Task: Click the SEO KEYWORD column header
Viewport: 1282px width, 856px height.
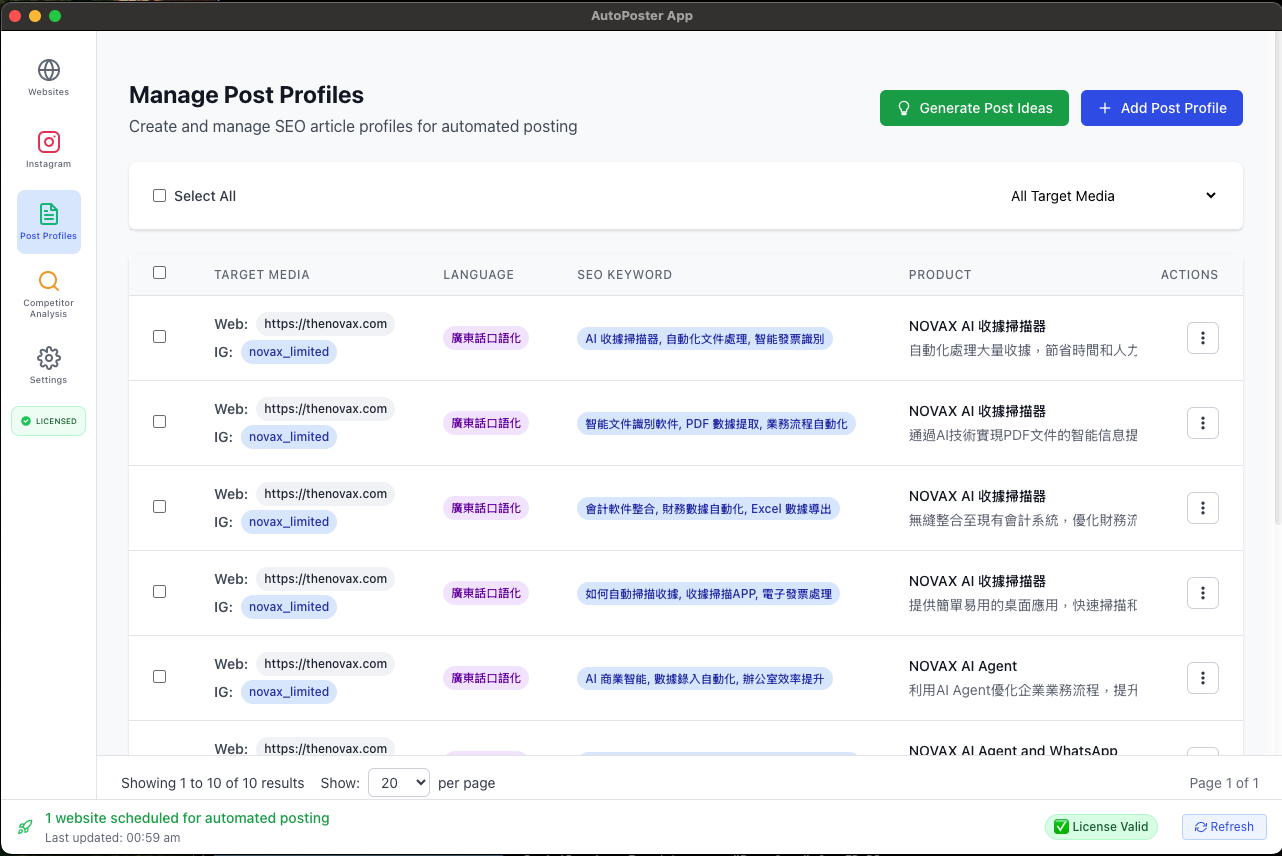Action: tap(624, 275)
